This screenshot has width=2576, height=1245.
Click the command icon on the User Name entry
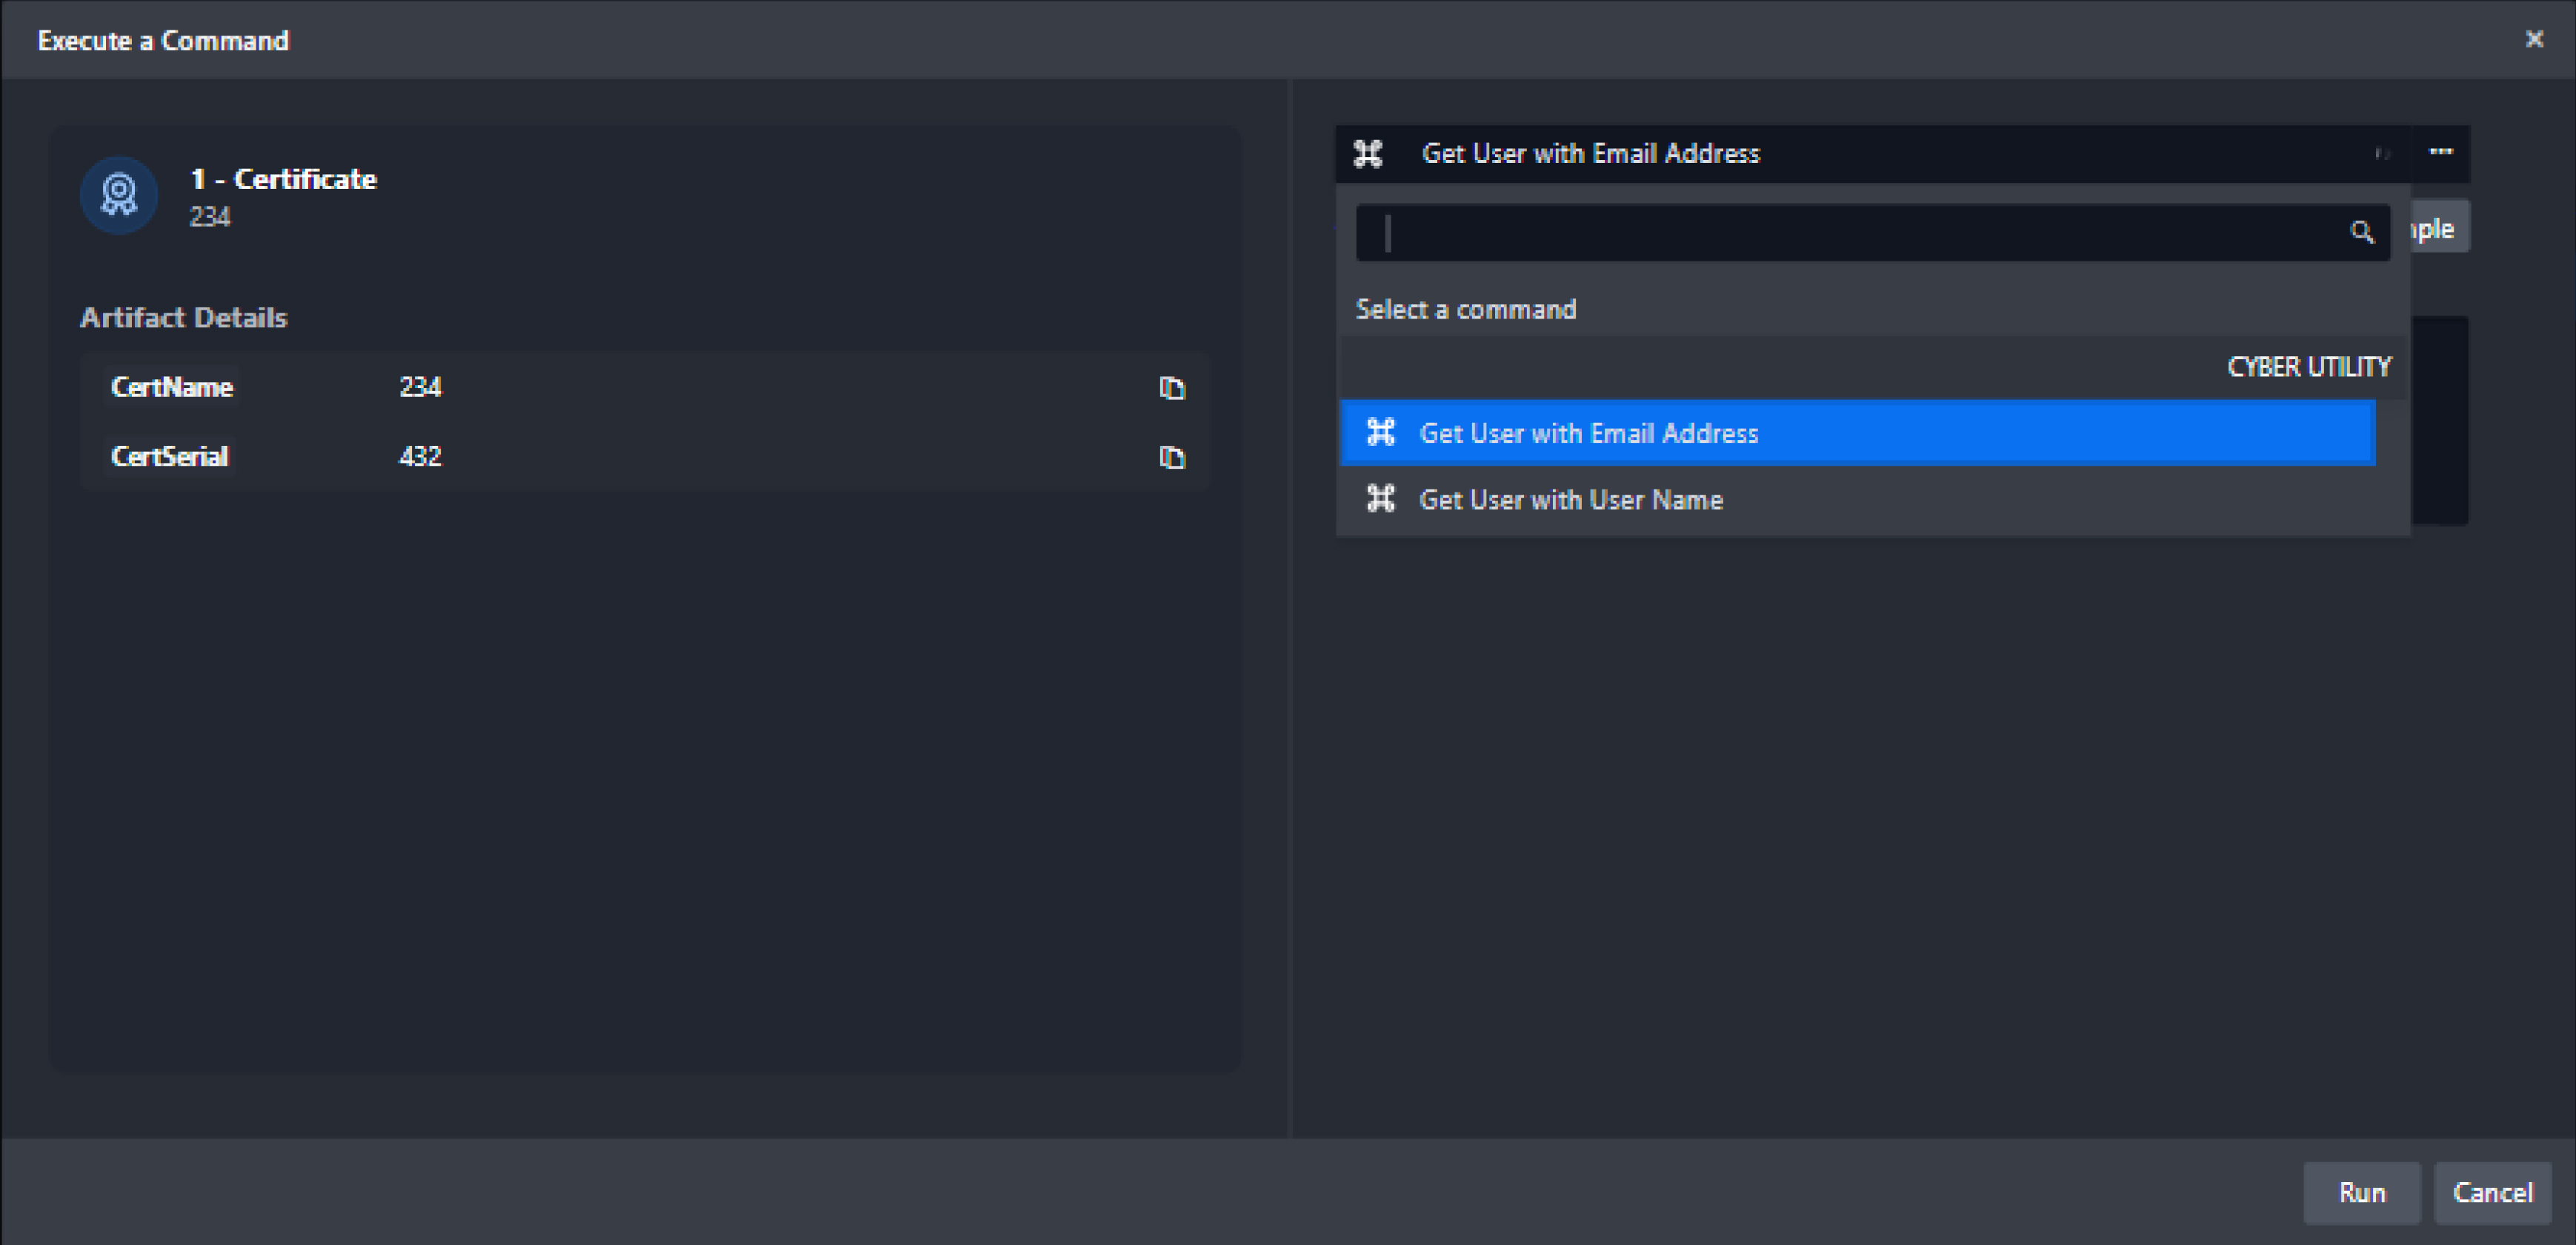tap(1380, 498)
